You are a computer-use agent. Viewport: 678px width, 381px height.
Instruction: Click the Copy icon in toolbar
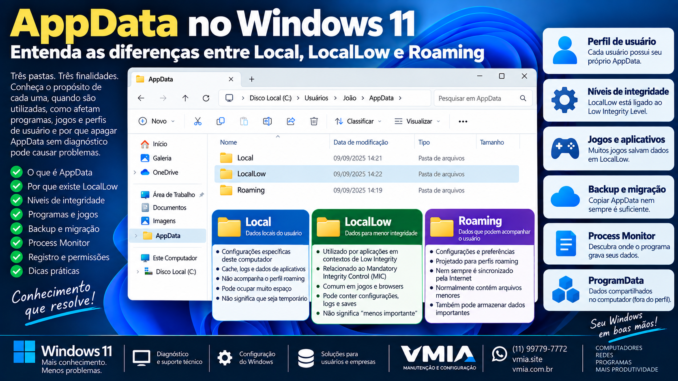tap(221, 122)
